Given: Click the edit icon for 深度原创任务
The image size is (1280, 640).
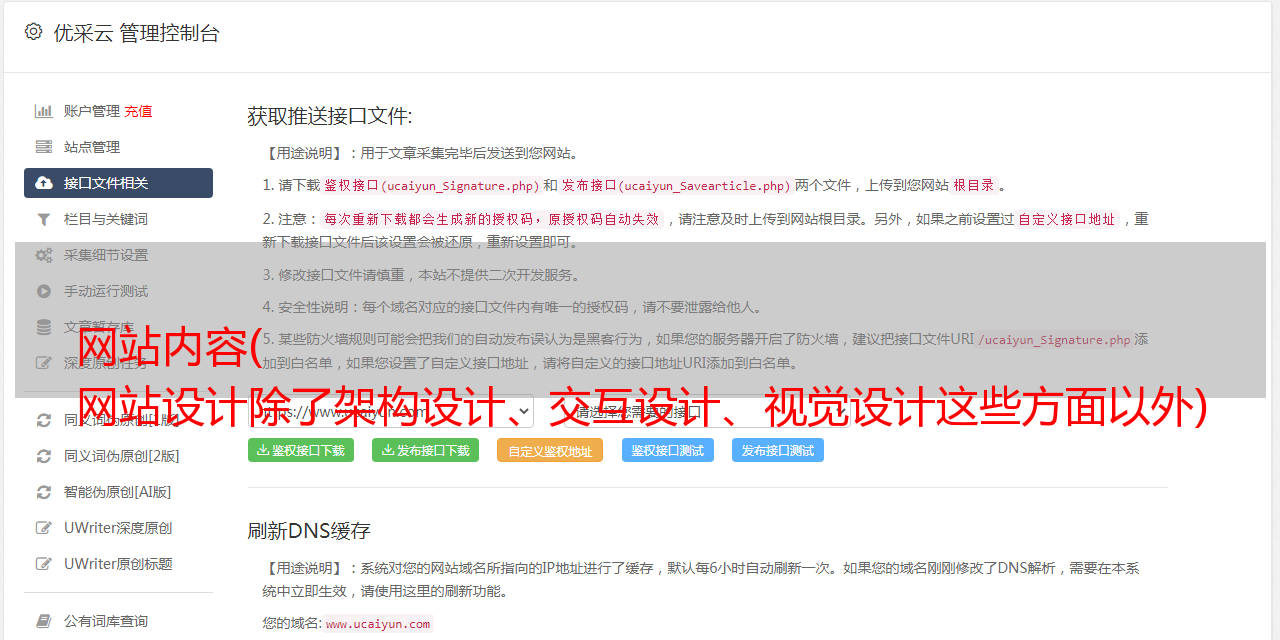Looking at the screenshot, I should pyautogui.click(x=44, y=363).
